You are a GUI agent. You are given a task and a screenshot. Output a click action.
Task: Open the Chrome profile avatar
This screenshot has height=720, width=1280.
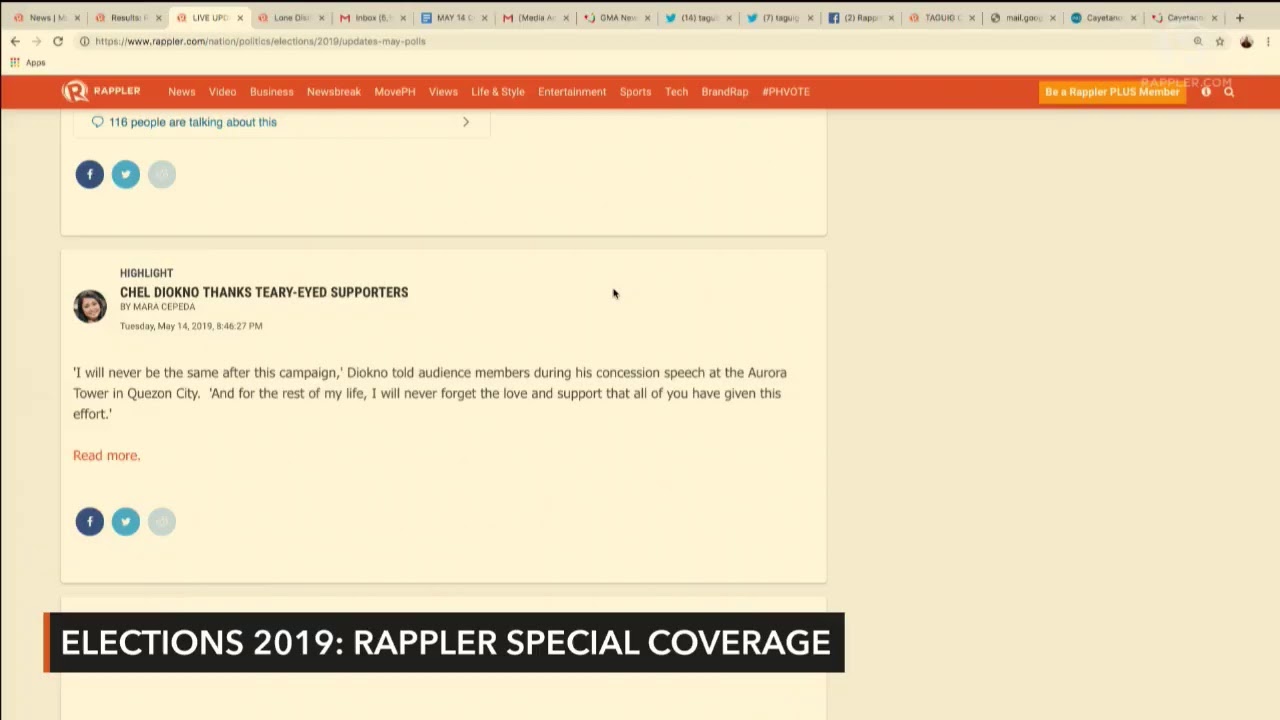pyautogui.click(x=1246, y=41)
